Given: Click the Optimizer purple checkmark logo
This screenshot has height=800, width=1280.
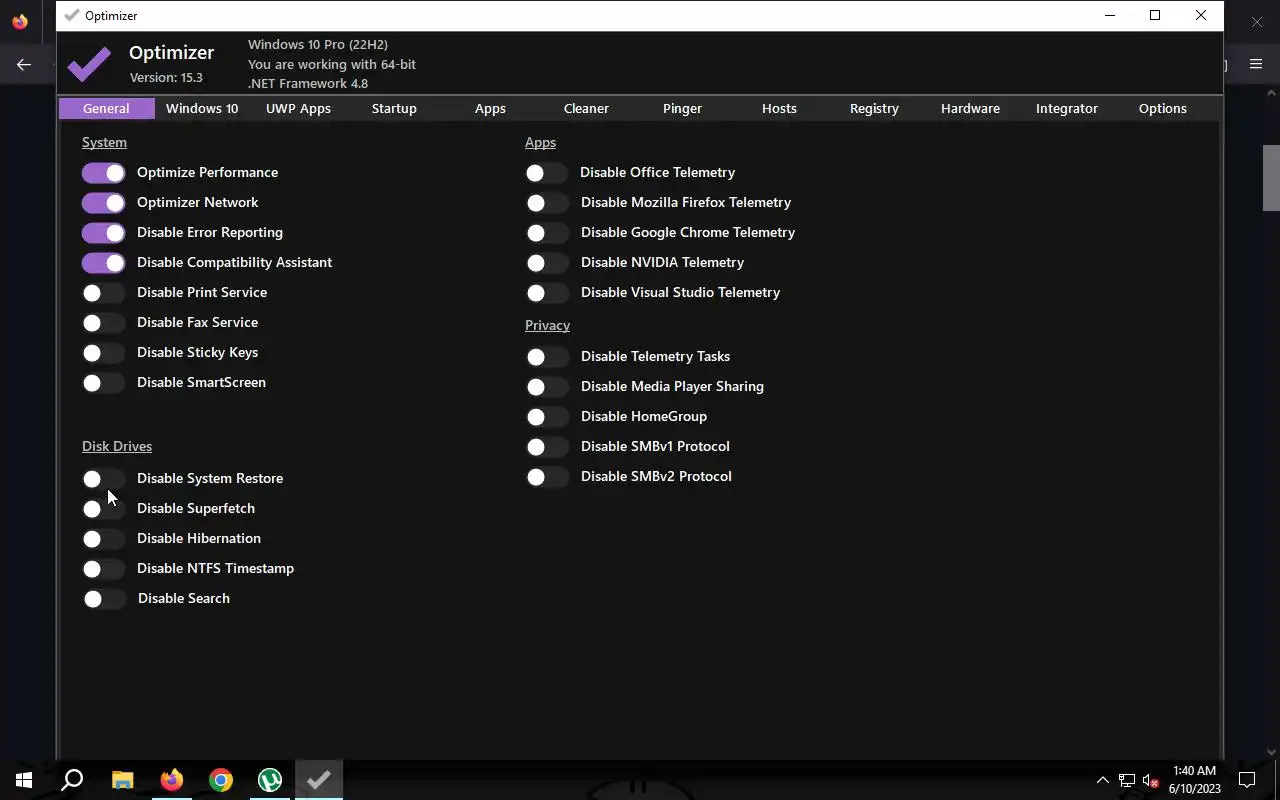Looking at the screenshot, I should coord(89,64).
